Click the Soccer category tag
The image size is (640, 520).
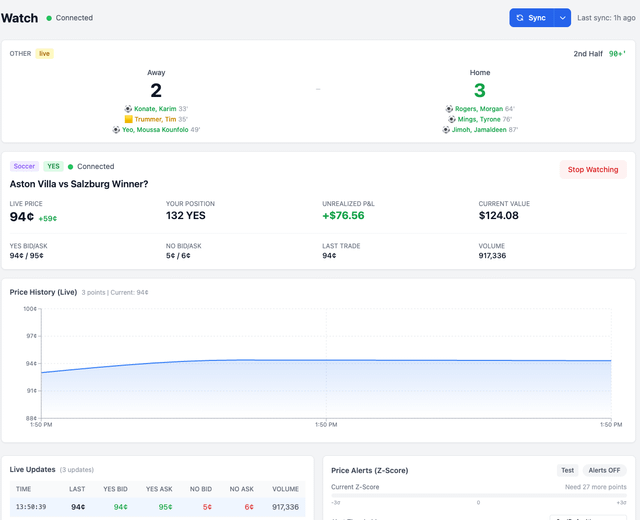[24, 166]
